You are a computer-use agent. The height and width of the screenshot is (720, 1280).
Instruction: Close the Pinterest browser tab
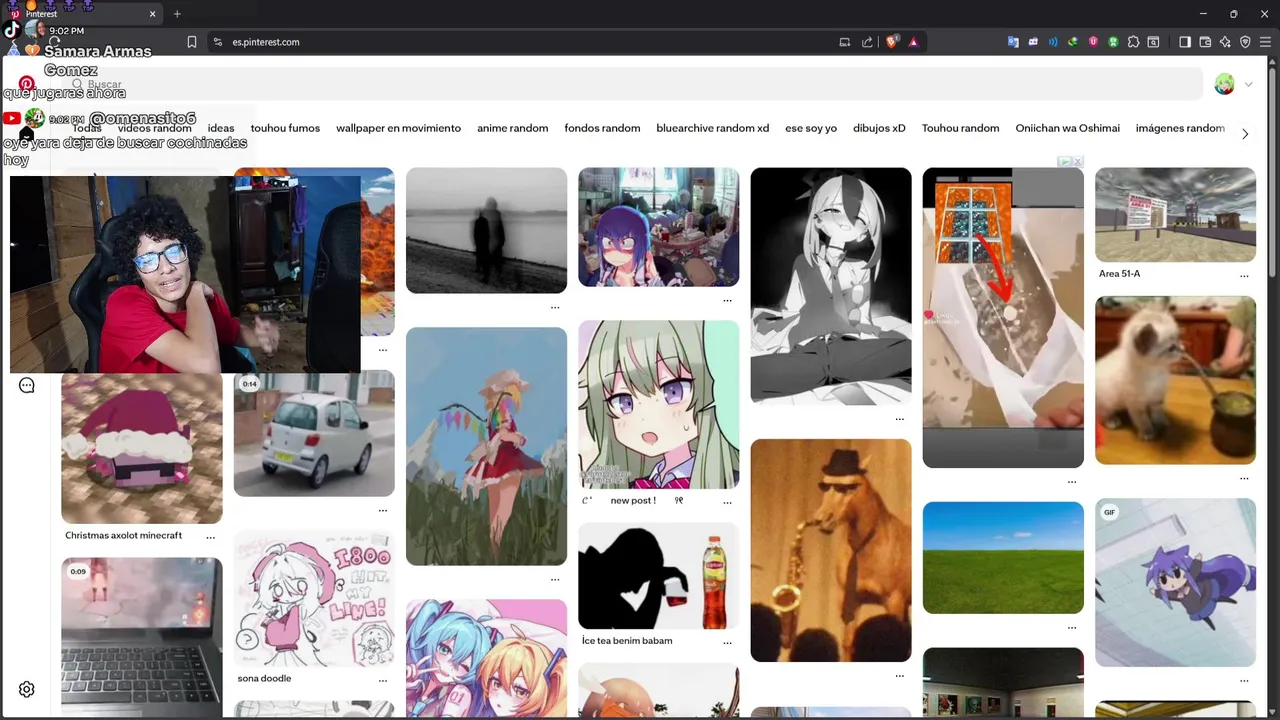click(x=153, y=14)
